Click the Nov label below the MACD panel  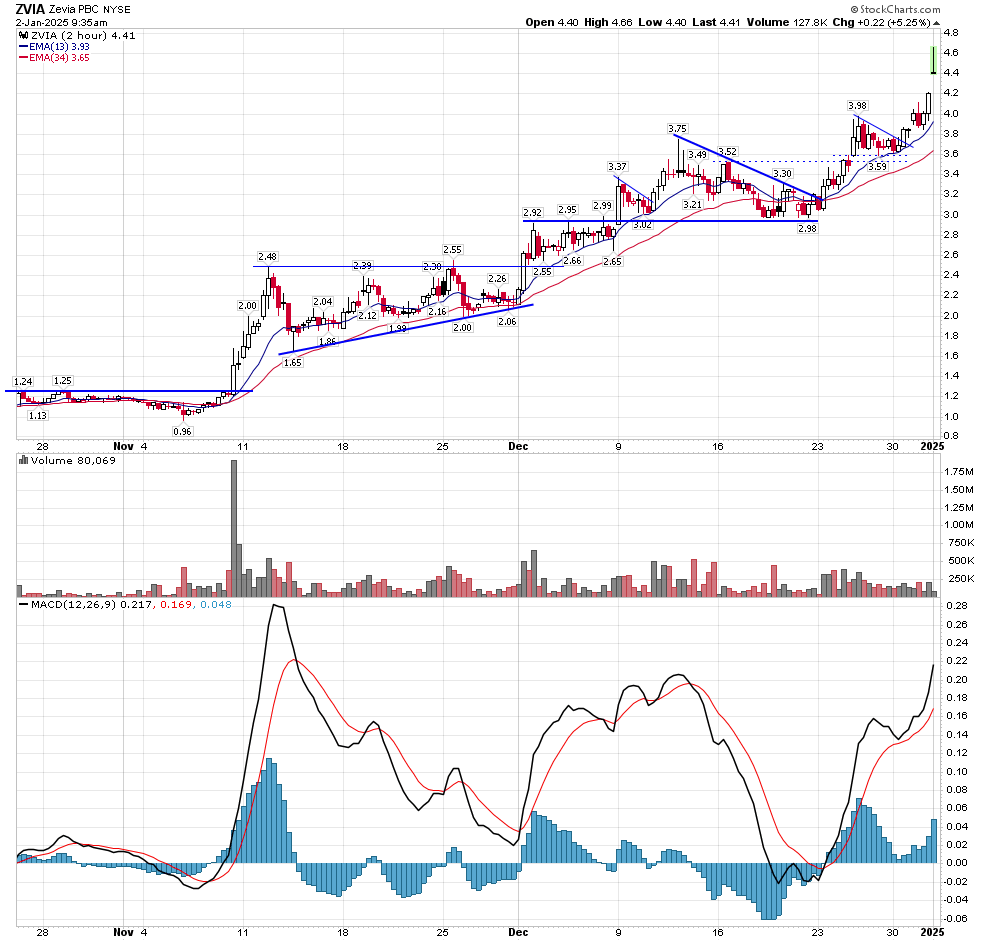pyautogui.click(x=122, y=931)
